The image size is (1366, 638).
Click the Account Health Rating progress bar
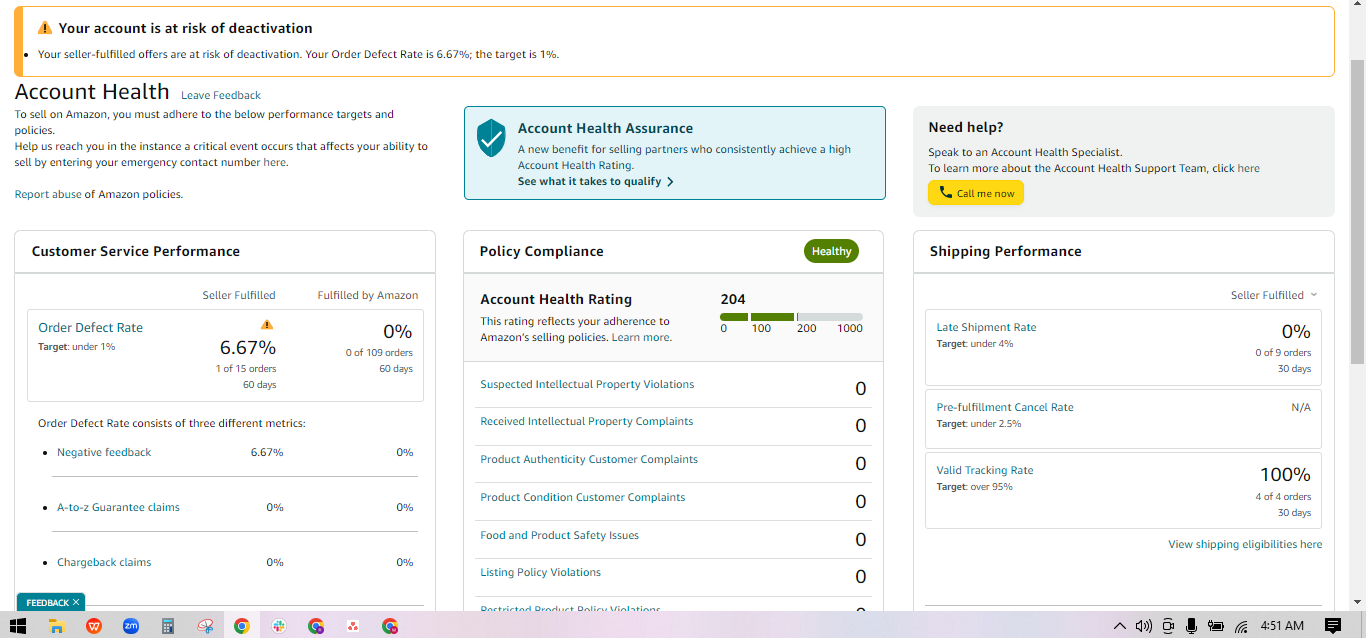click(x=791, y=317)
